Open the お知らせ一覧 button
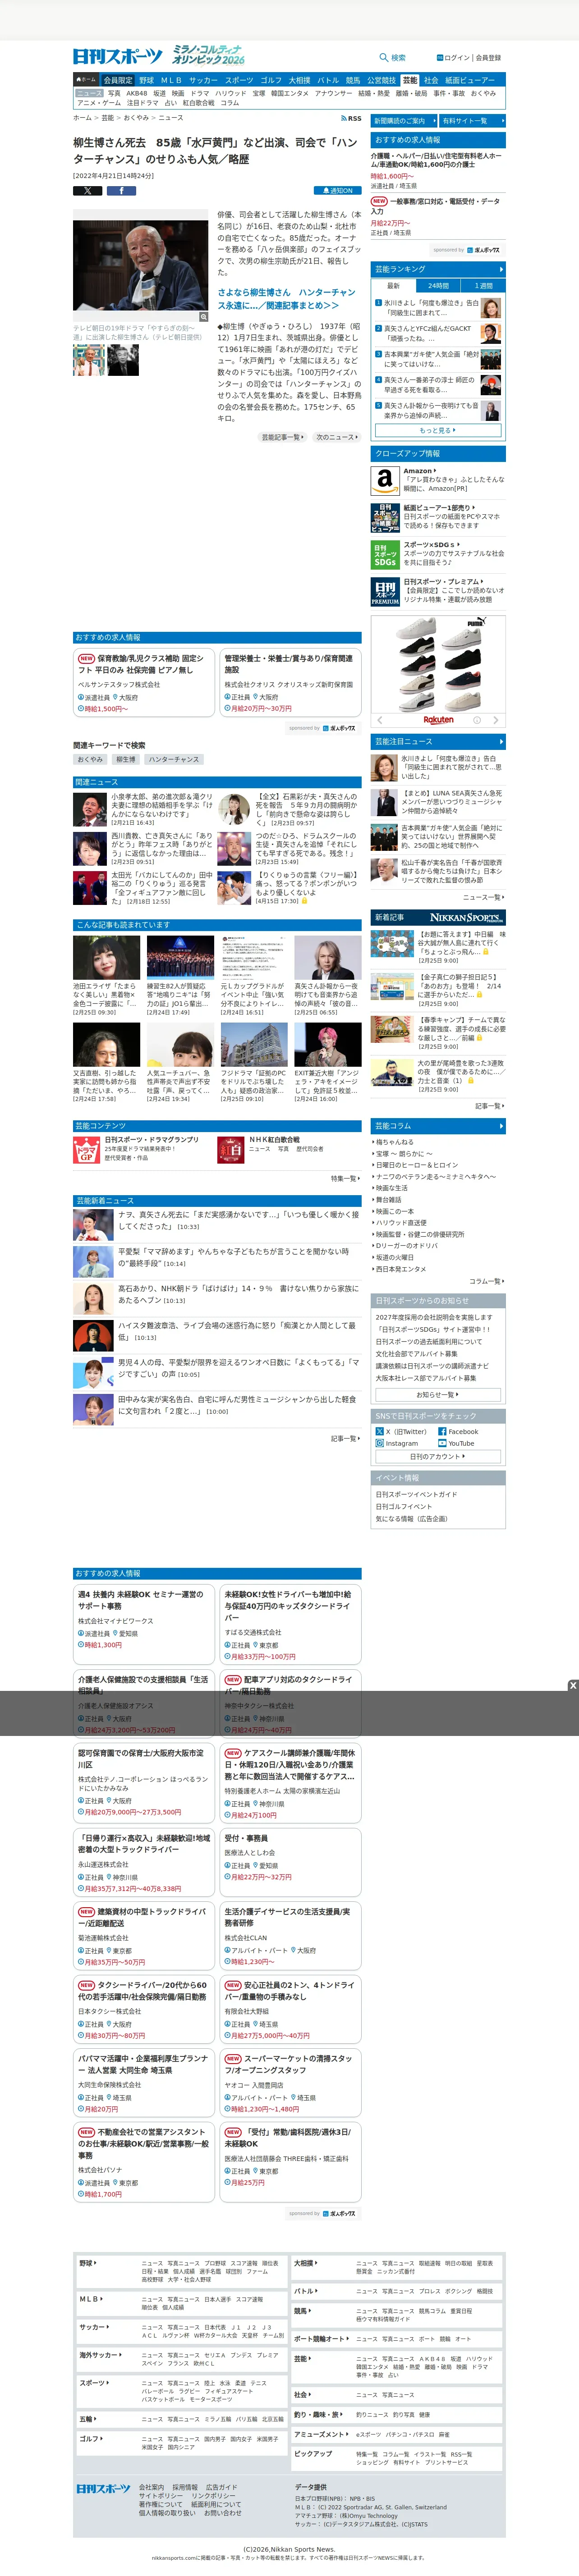The height and width of the screenshot is (2576, 579). click(438, 1394)
